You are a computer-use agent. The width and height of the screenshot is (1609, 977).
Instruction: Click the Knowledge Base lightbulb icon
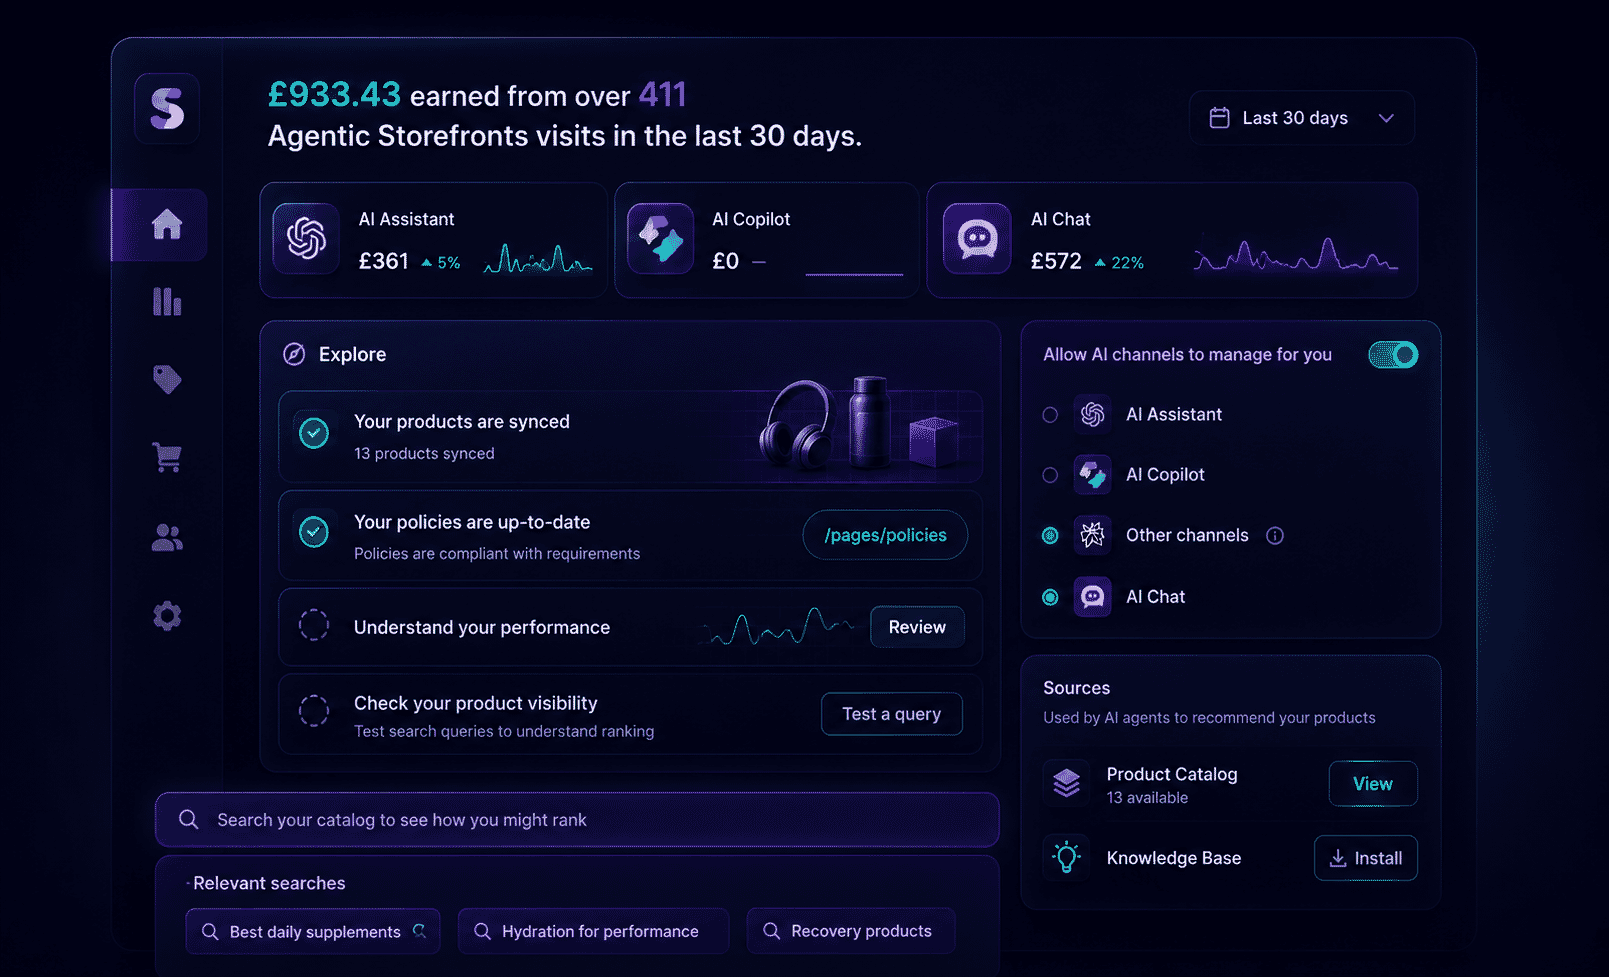pyautogui.click(x=1067, y=857)
